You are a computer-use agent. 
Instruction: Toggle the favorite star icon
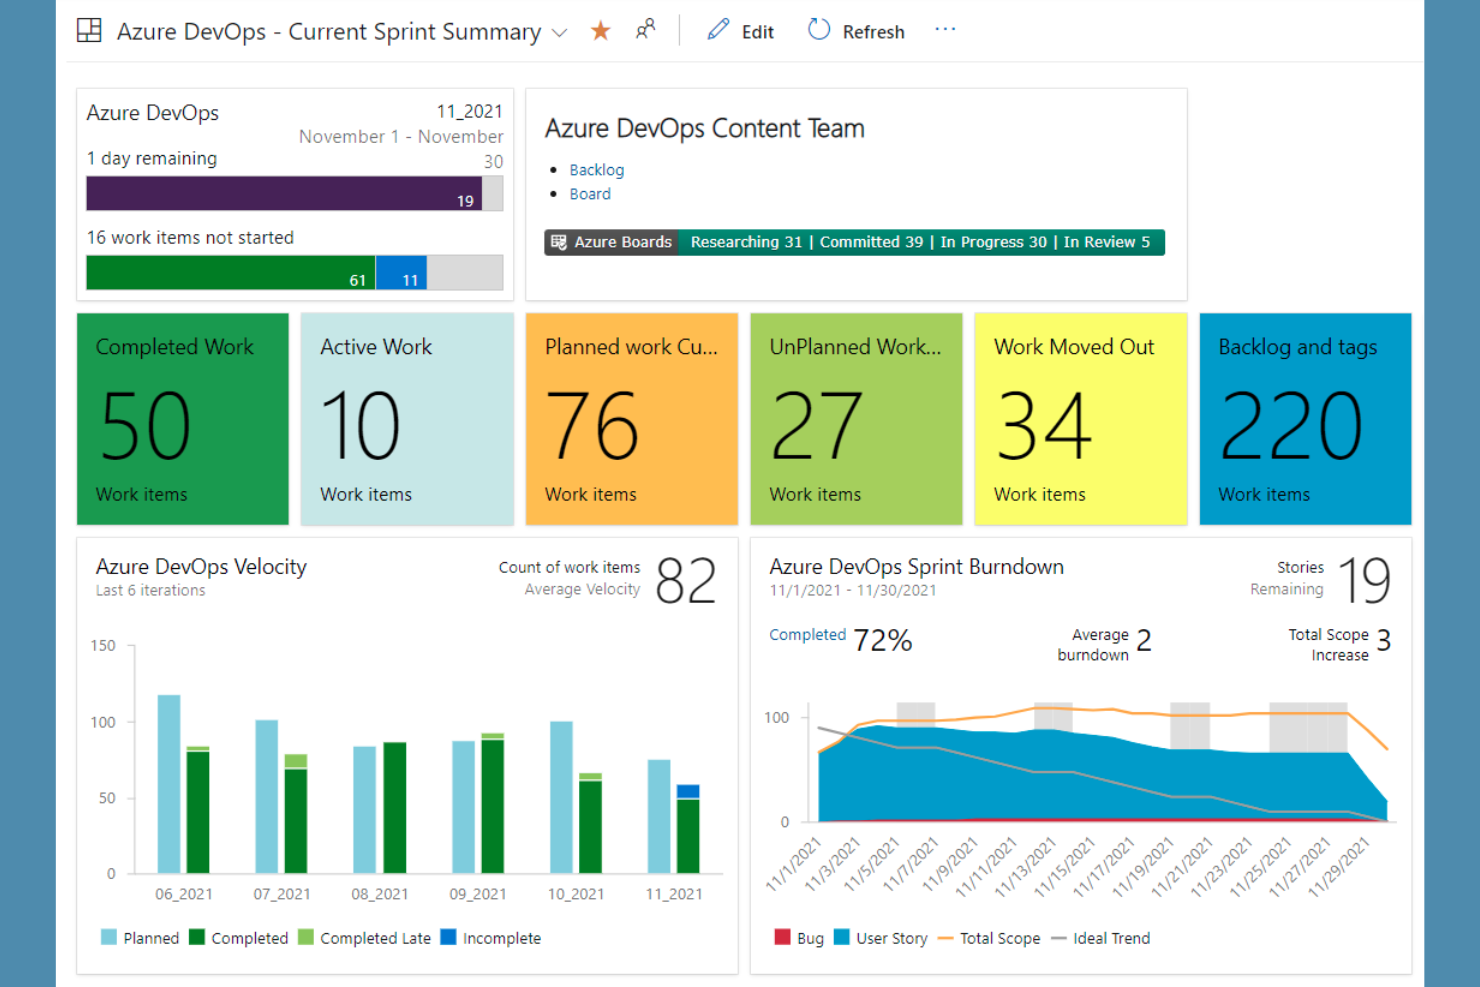[600, 31]
